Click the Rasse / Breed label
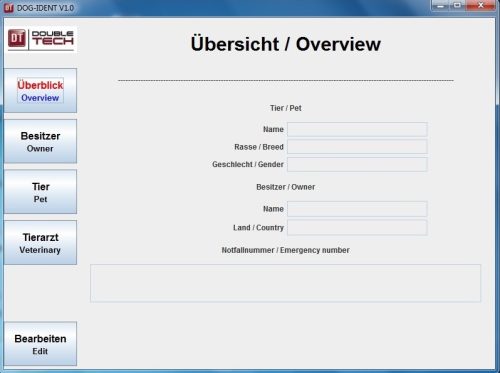 pos(259,147)
